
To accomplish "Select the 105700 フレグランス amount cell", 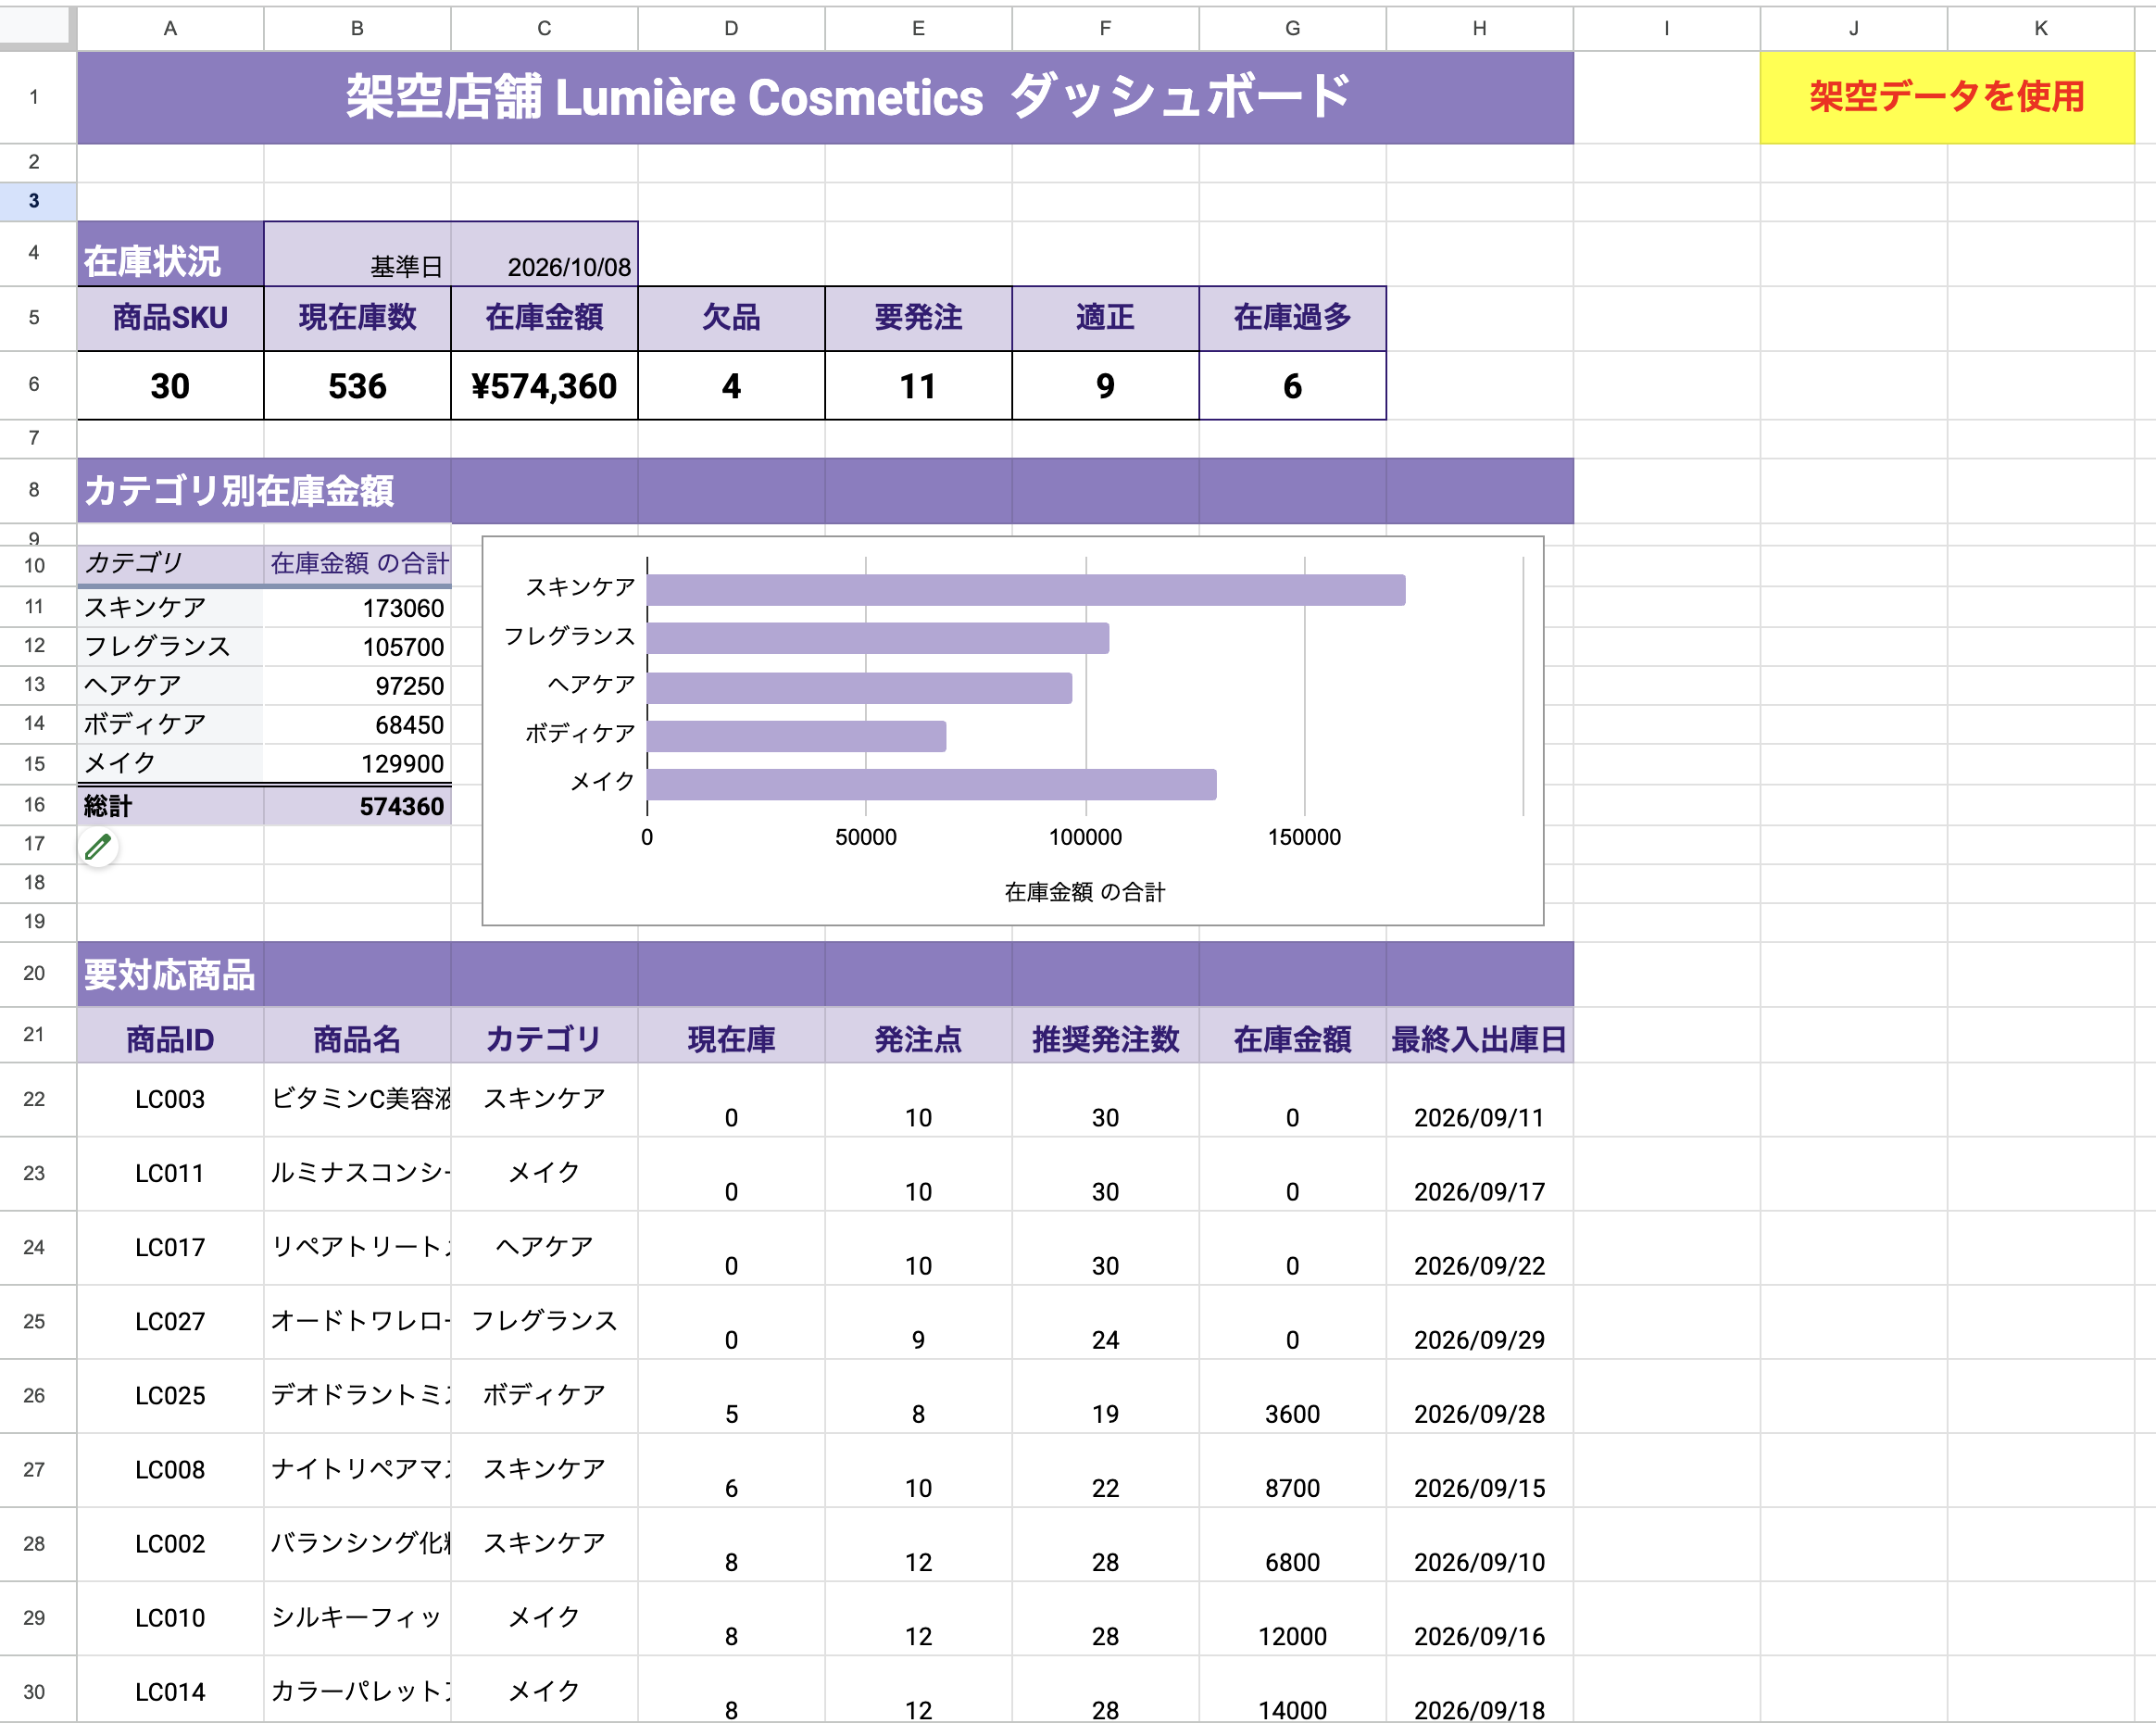I will (x=357, y=646).
